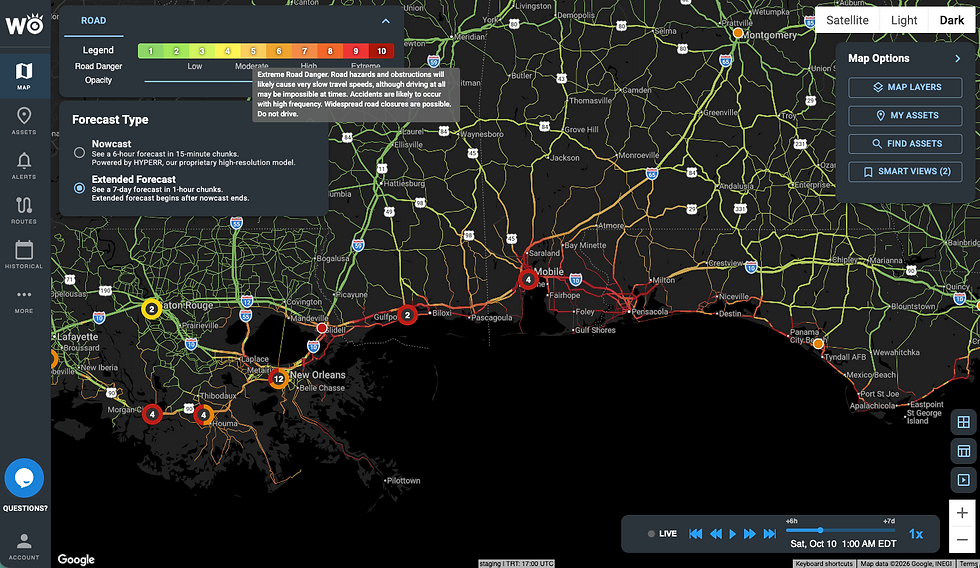Click road danger level 10 swatch
Viewport: 980px width, 568px height.
[x=381, y=51]
